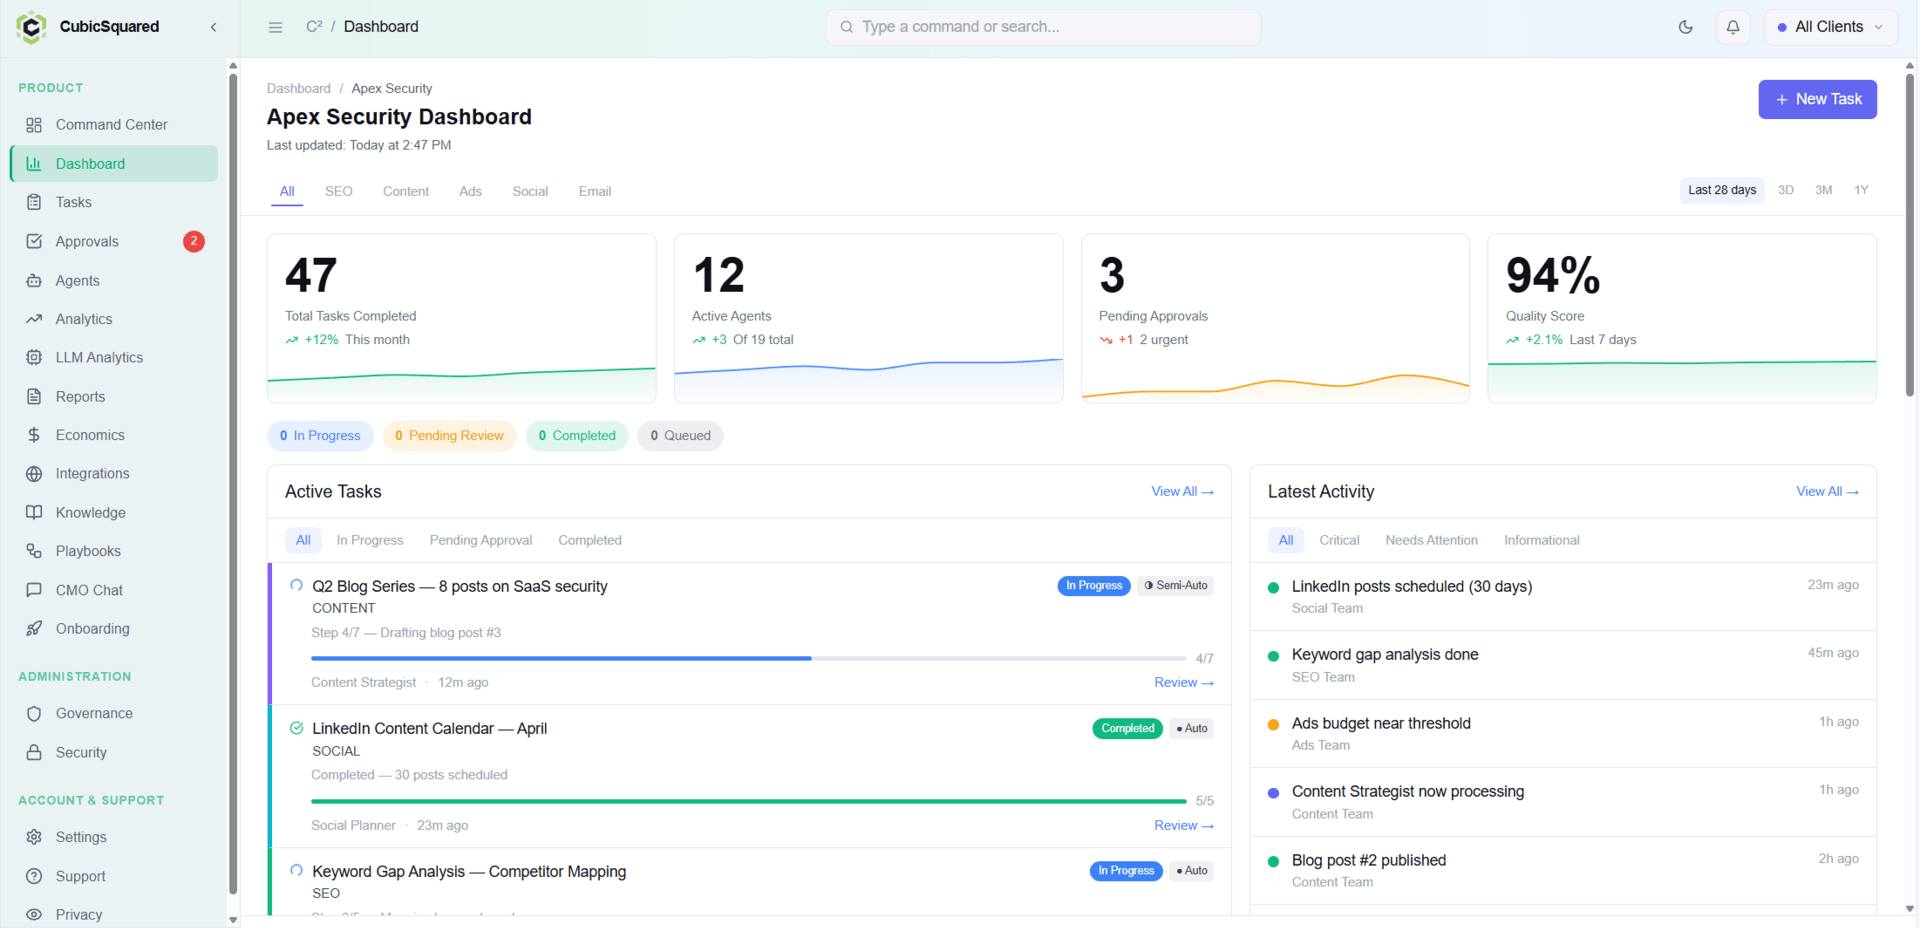Show Completed tab in Active Tasks

[590, 540]
